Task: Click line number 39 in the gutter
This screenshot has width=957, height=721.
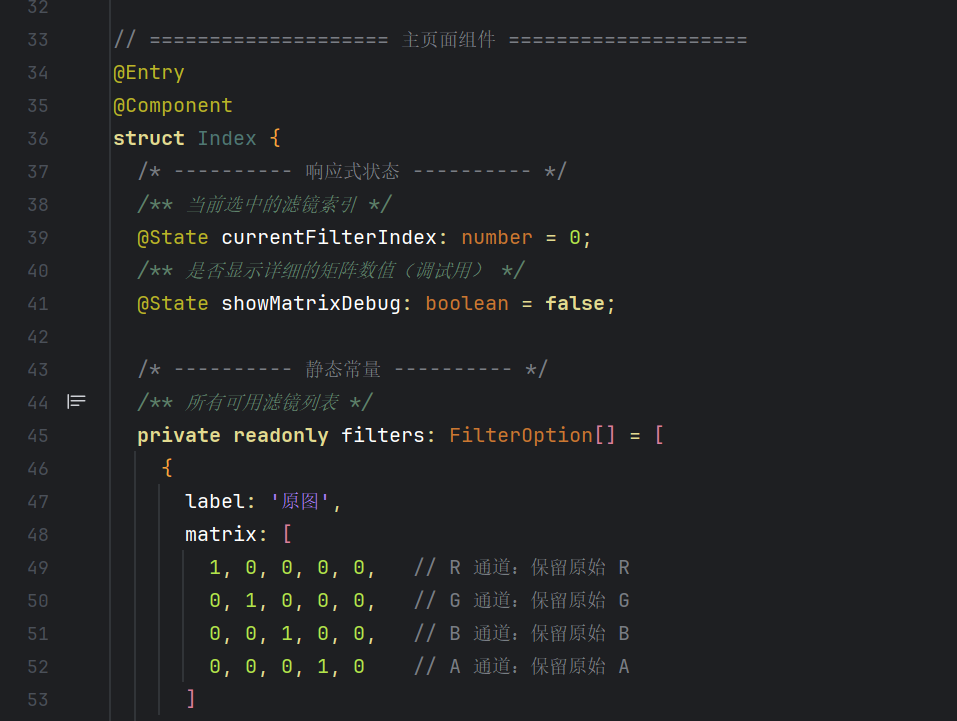Action: coord(38,237)
